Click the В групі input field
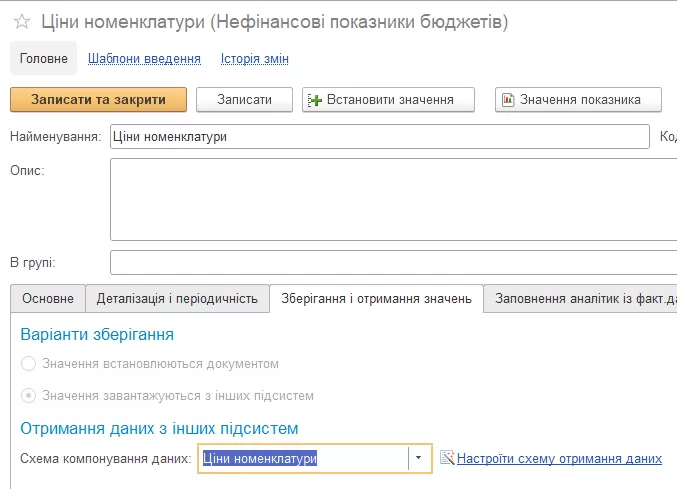This screenshot has height=489, width=677. 393,262
